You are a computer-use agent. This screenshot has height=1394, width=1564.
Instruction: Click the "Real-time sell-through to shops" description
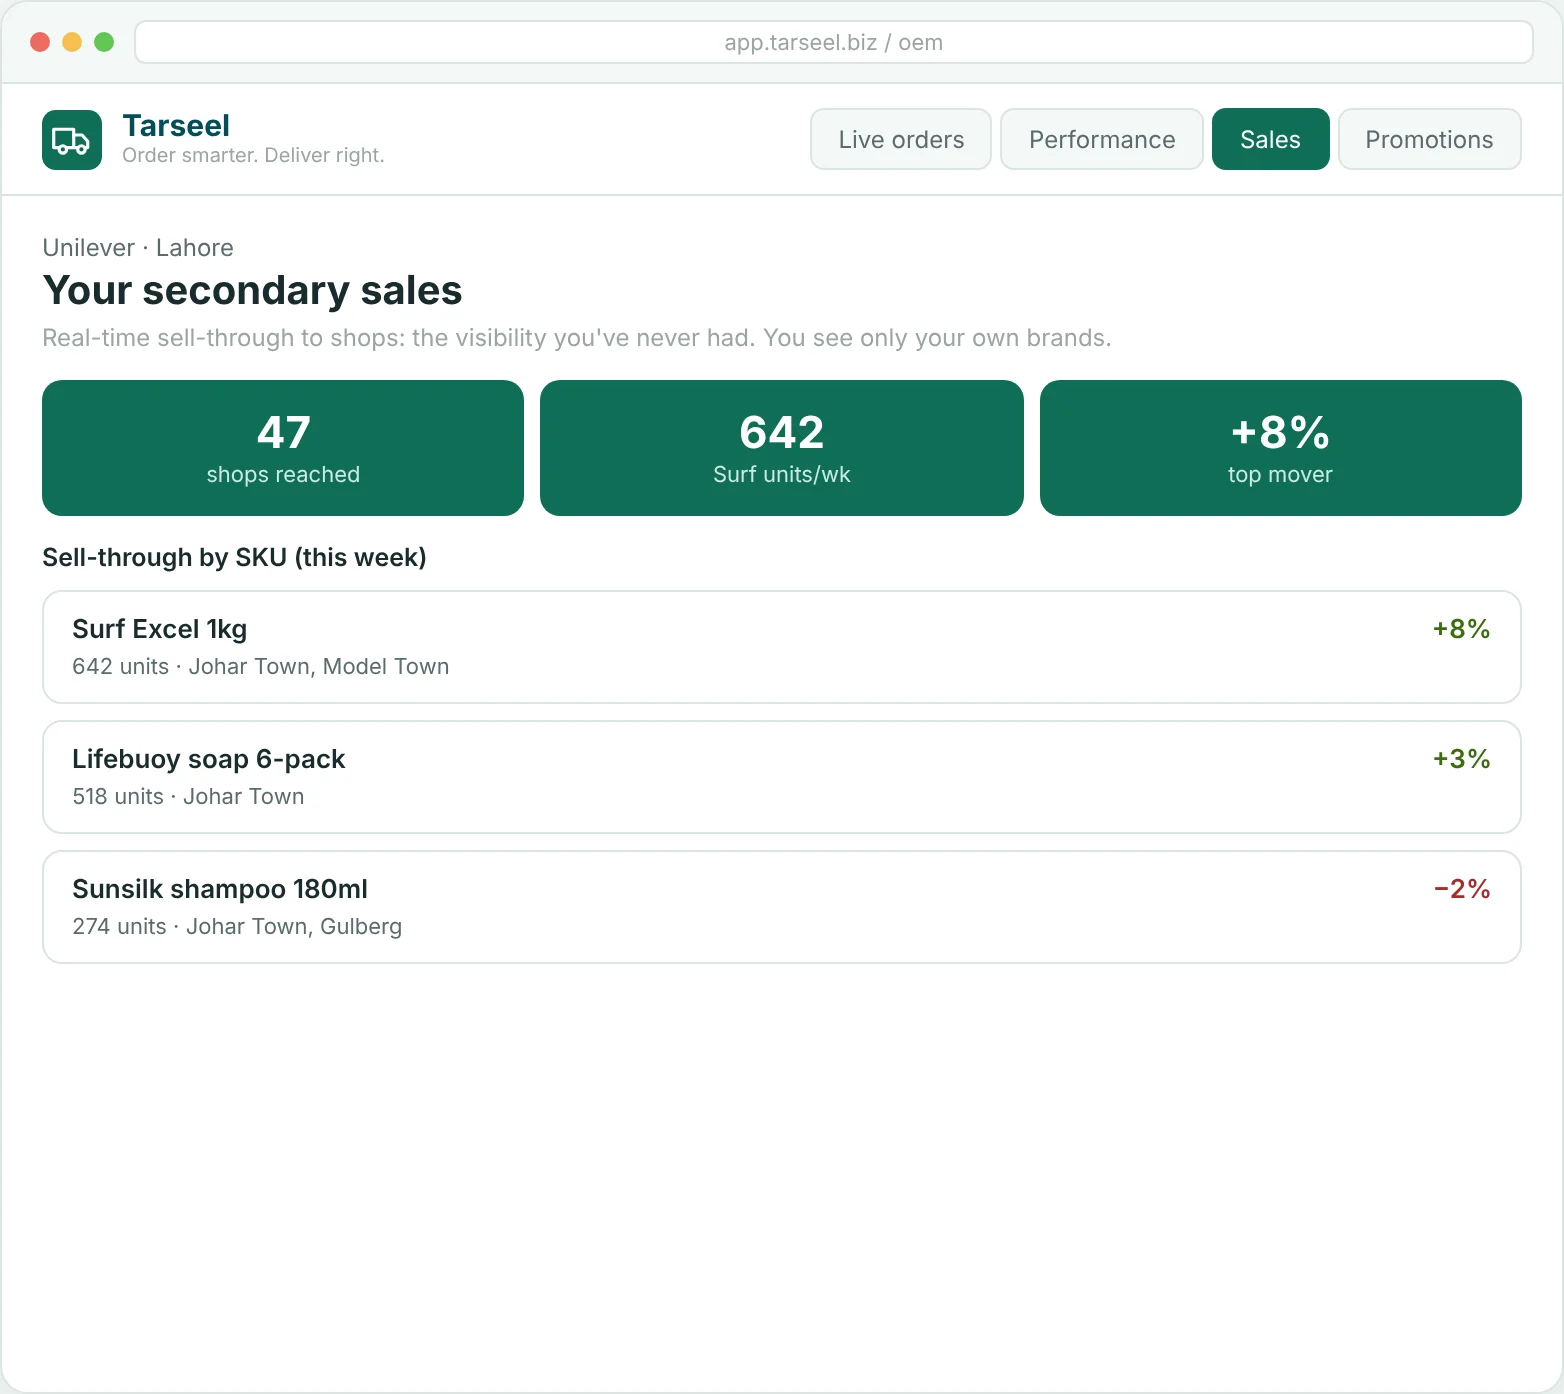577,338
